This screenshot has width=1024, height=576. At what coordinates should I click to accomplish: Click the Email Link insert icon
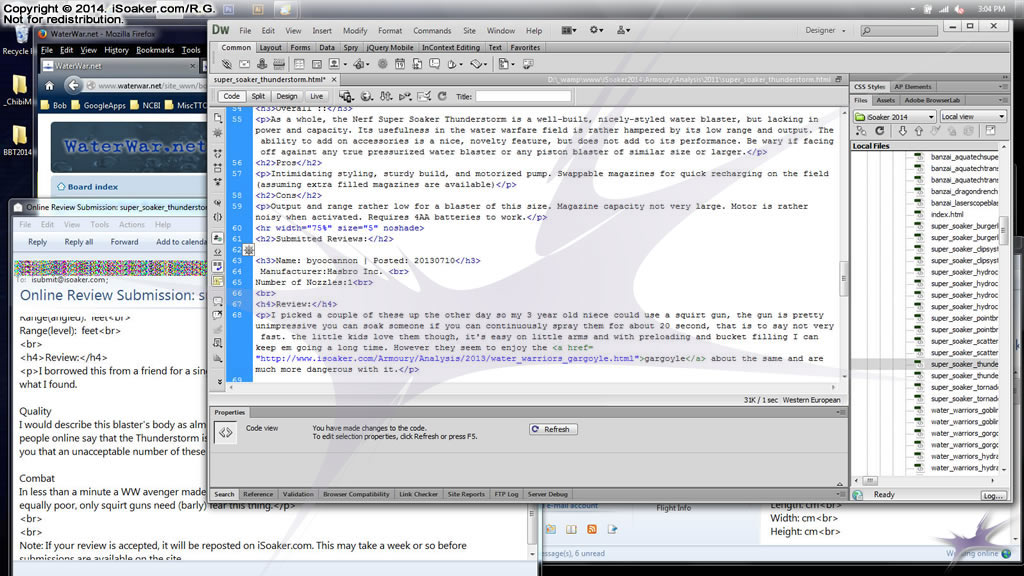click(x=244, y=64)
